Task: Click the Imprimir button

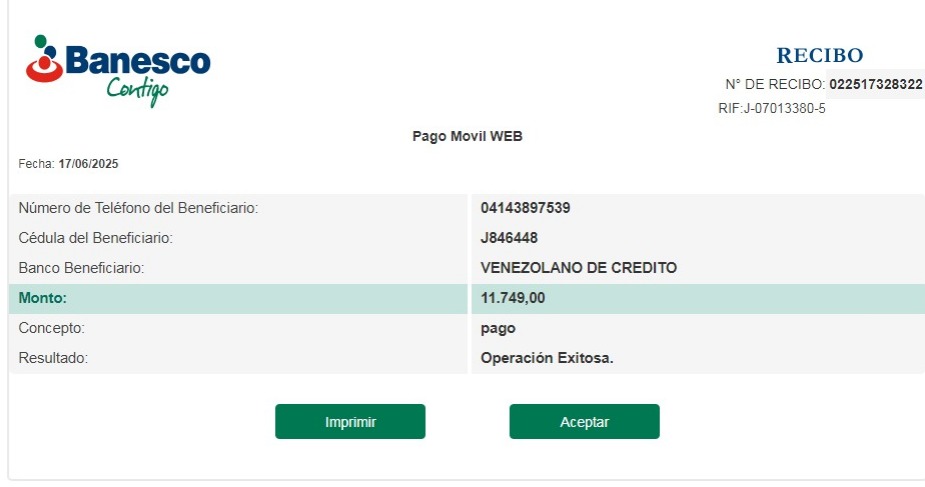Action: [350, 422]
